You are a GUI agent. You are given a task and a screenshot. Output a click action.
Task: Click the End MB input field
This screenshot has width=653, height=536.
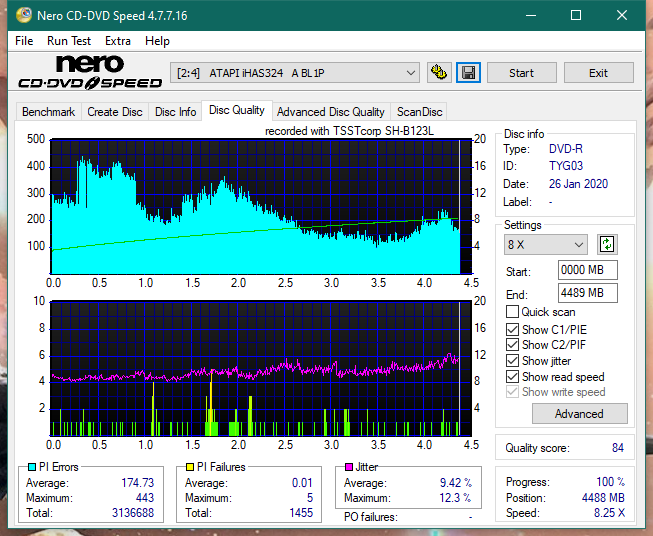click(x=587, y=293)
